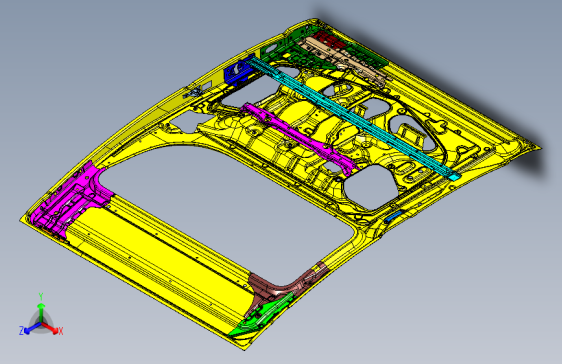Select the dark blue bracket part
This screenshot has width=562, height=364.
(x=238, y=71)
